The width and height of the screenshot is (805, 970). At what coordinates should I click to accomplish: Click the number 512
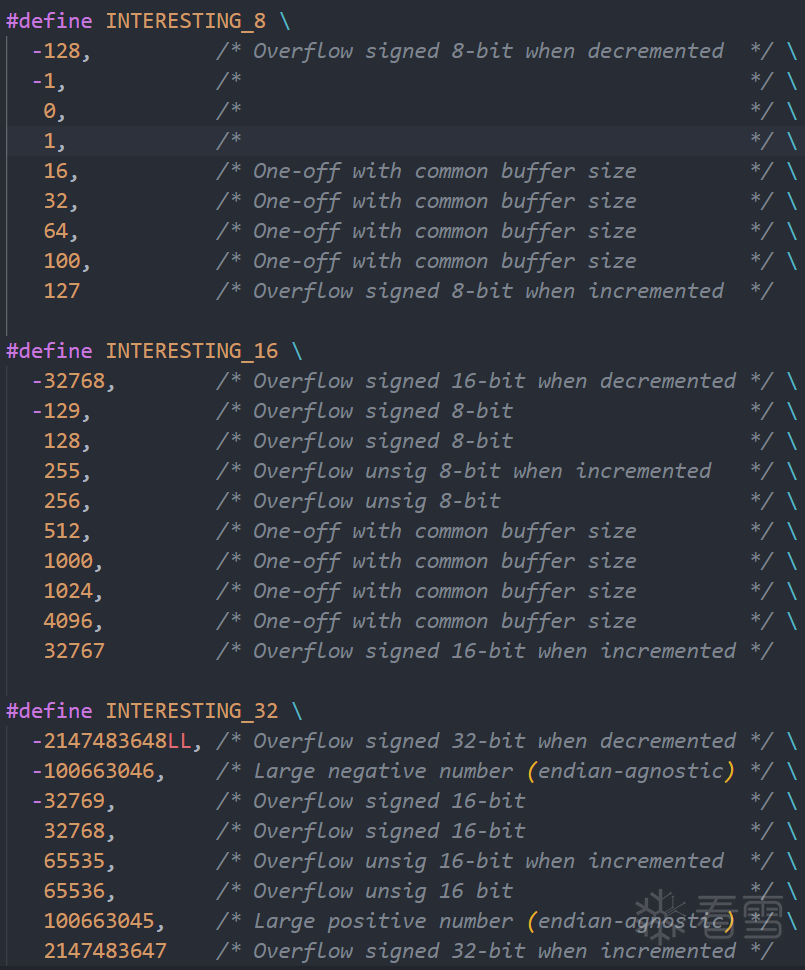point(61,531)
